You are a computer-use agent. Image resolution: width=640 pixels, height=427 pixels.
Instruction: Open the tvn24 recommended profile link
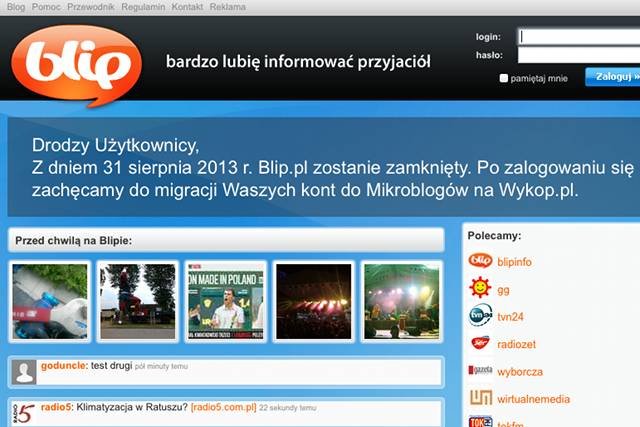510,317
